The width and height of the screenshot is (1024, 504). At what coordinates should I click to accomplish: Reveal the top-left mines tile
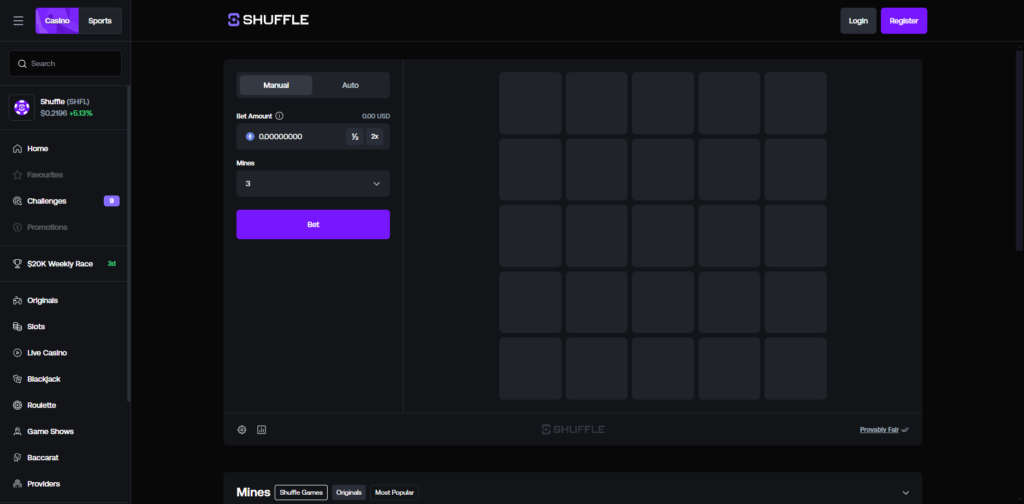[530, 103]
